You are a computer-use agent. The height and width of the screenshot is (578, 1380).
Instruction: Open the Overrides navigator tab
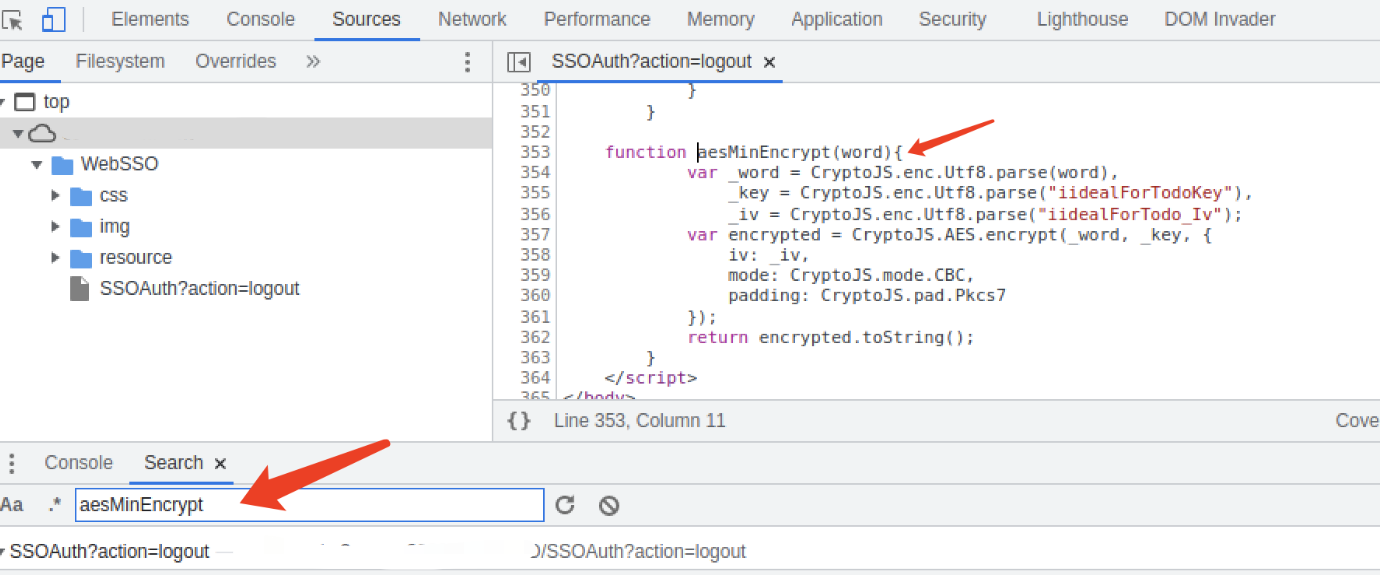(x=236, y=61)
